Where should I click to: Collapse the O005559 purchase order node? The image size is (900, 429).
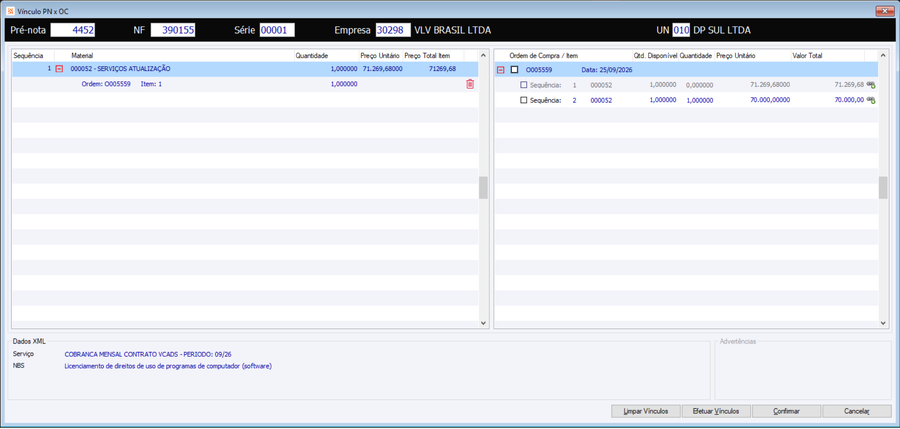tap(501, 69)
